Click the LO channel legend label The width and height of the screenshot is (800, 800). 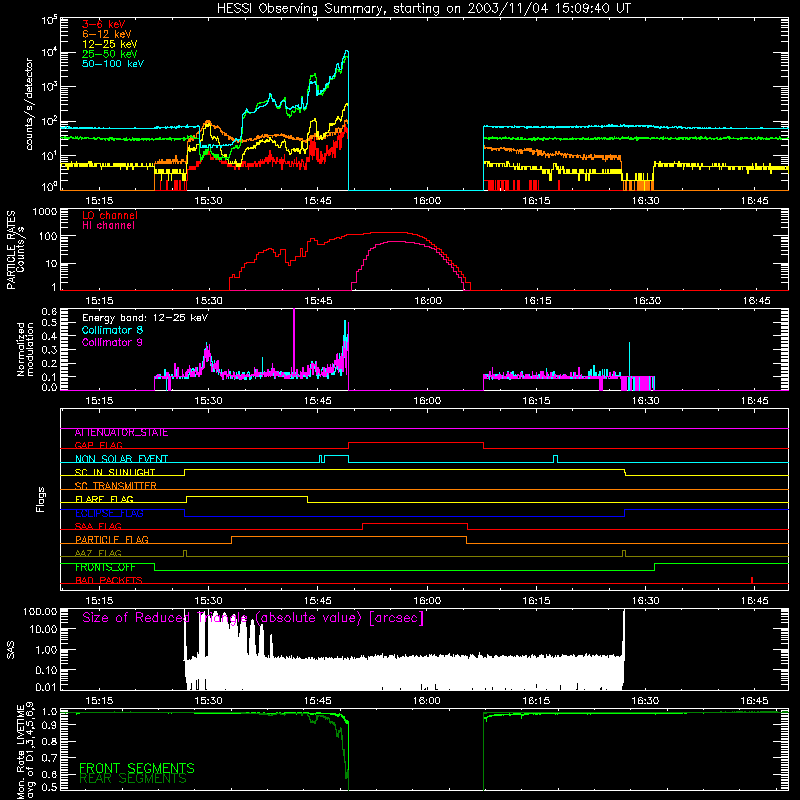pyautogui.click(x=110, y=215)
